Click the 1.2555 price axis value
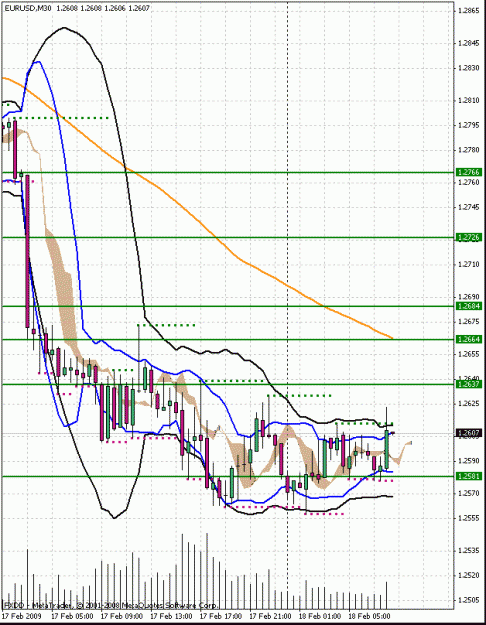Screen dimensions: 486x625 click(x=469, y=518)
